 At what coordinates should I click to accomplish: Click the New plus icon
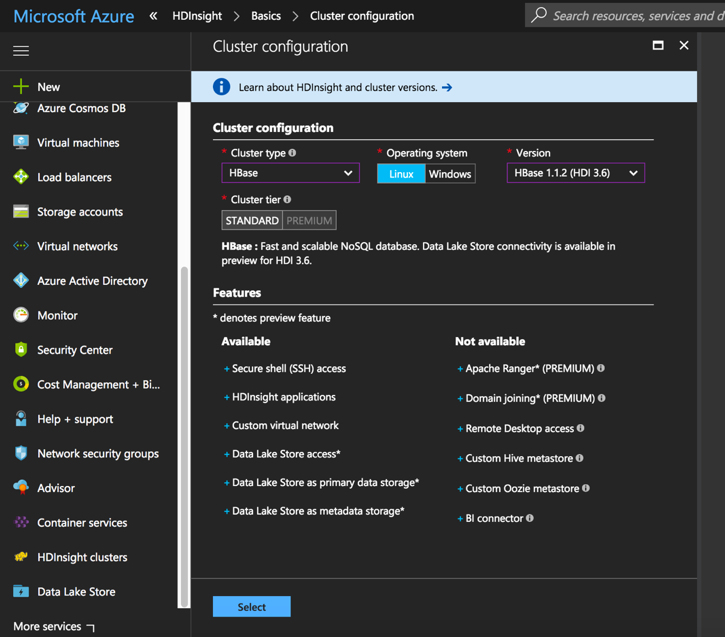[21, 87]
